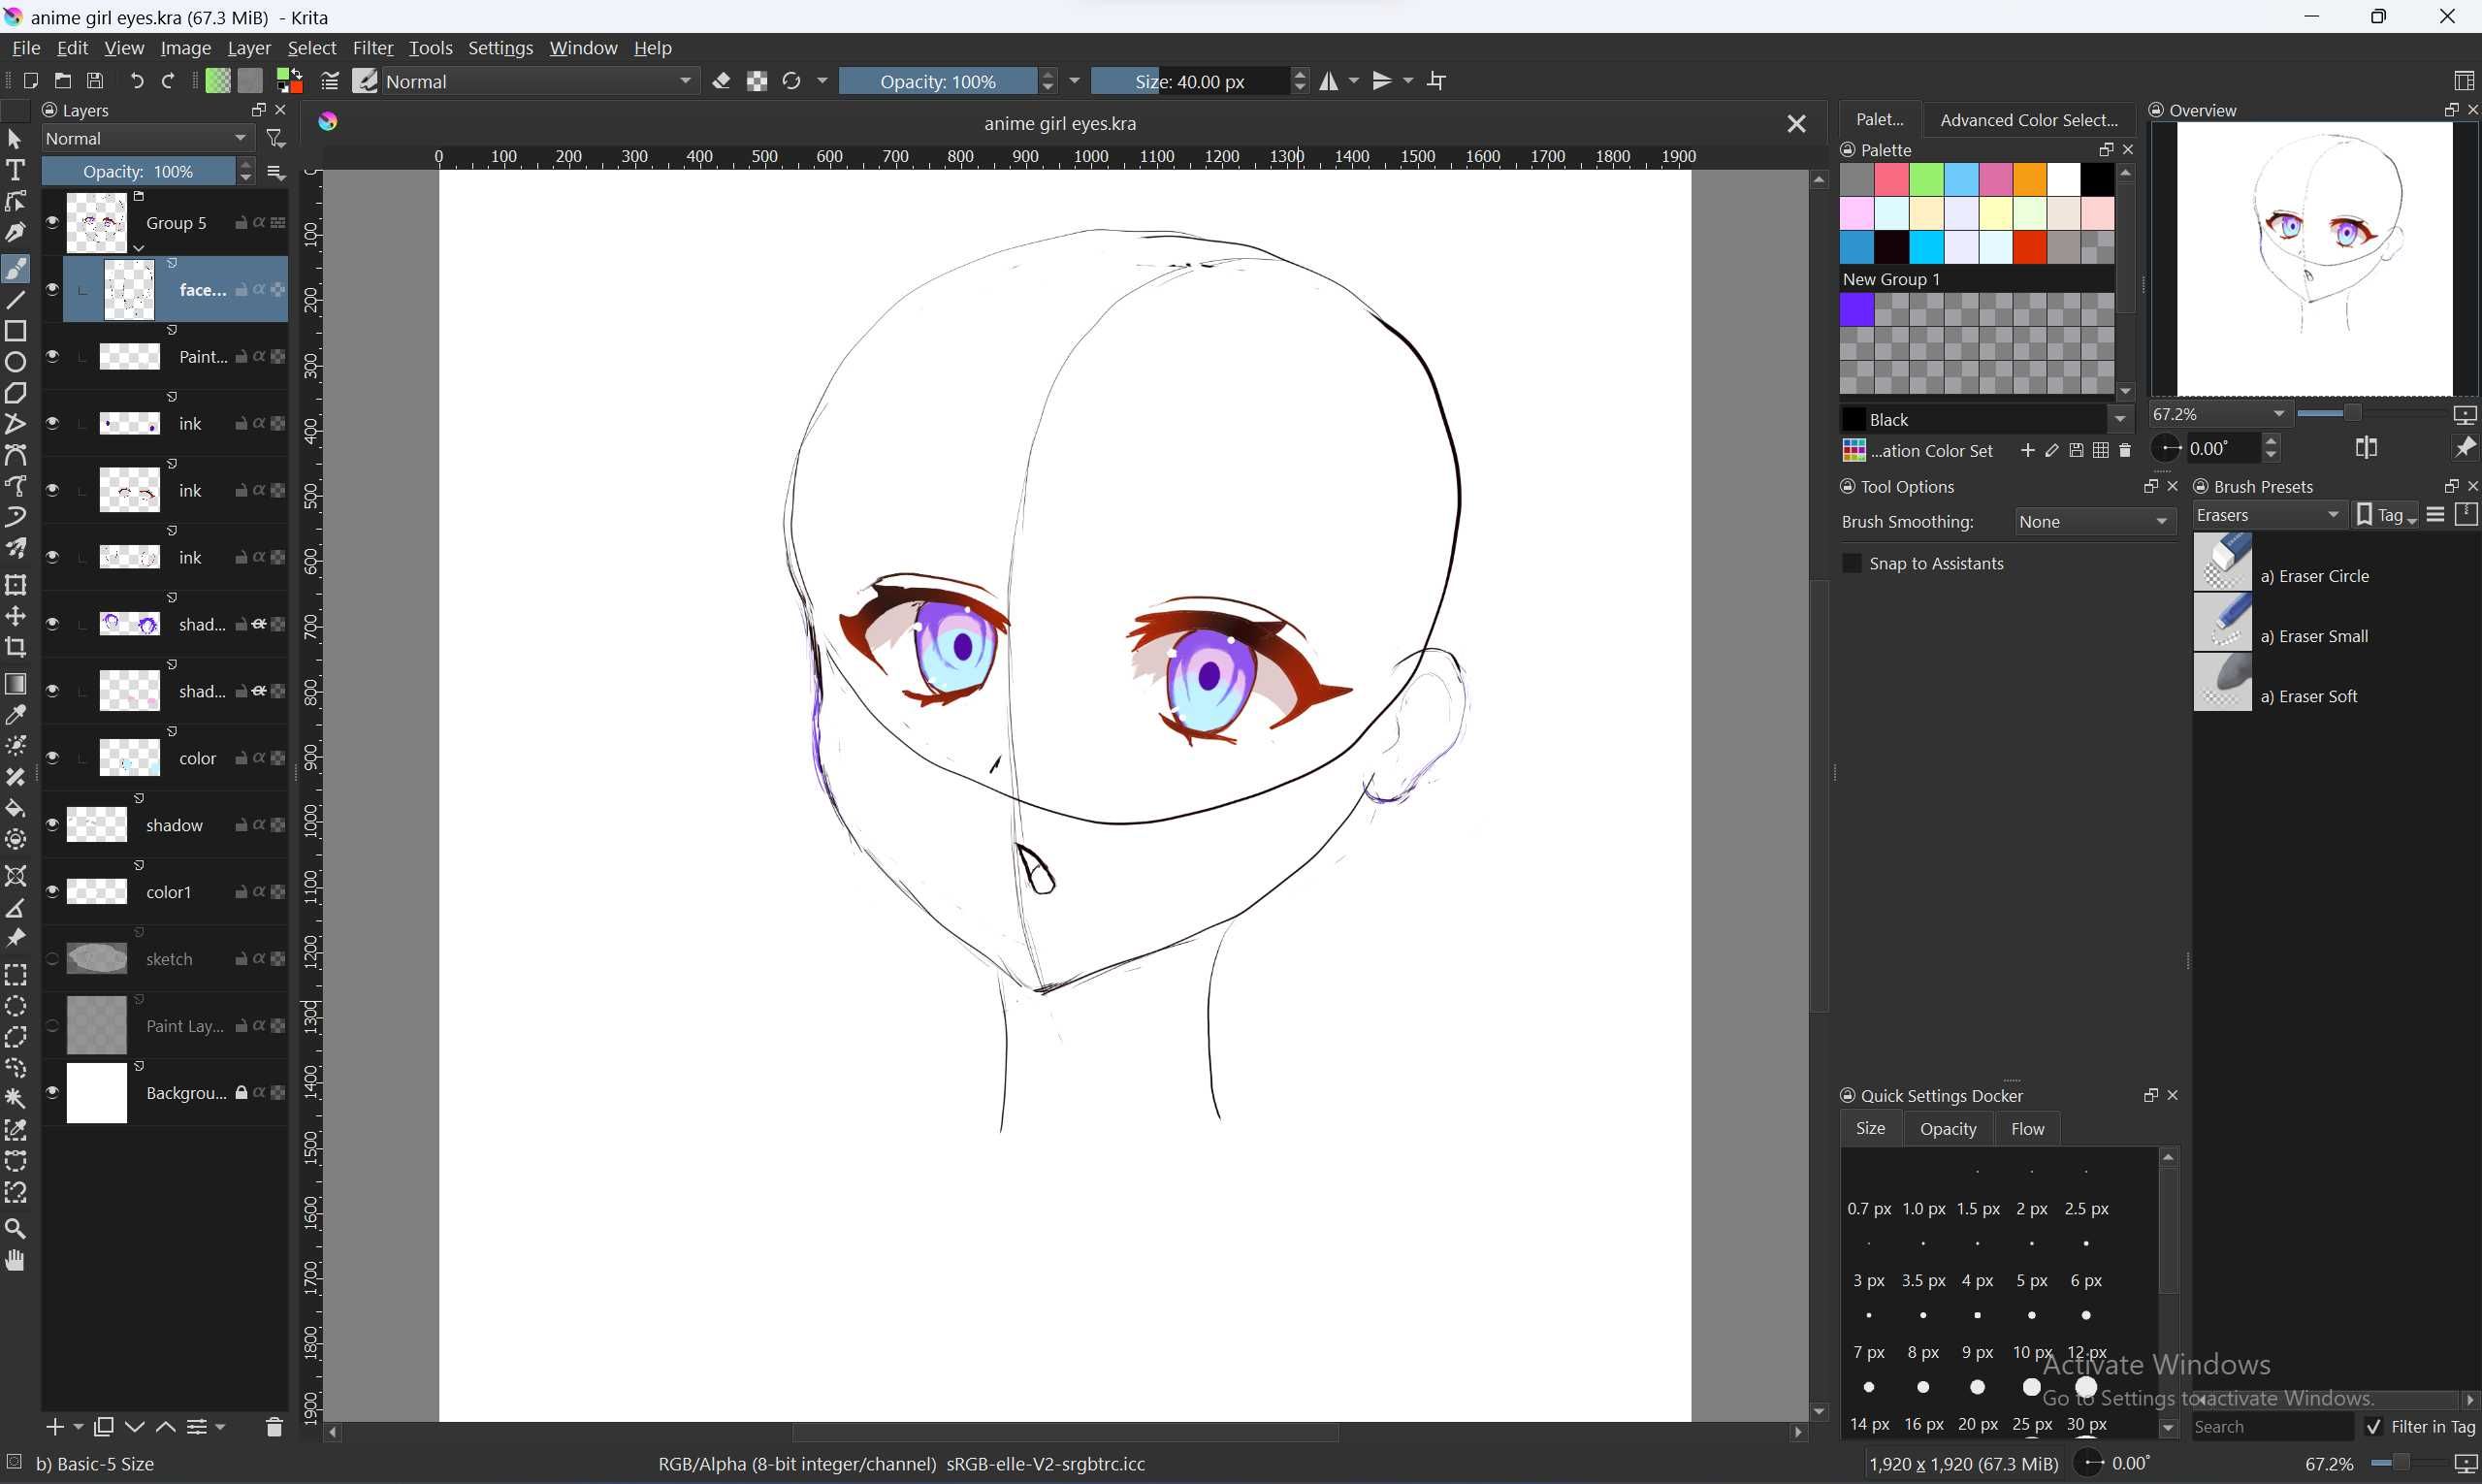Toggle lock on Background layer
The image size is (2482, 1484).
241,1093
